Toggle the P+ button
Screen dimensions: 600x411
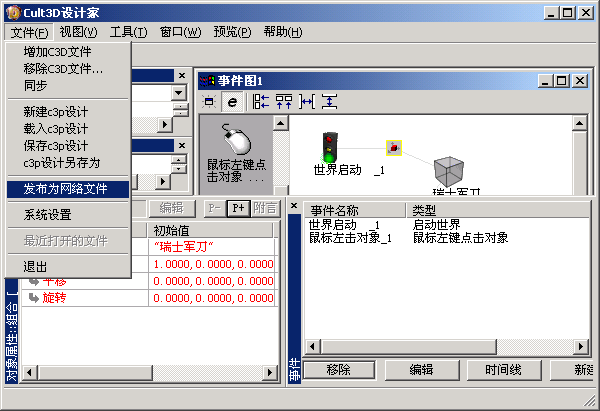click(x=238, y=208)
